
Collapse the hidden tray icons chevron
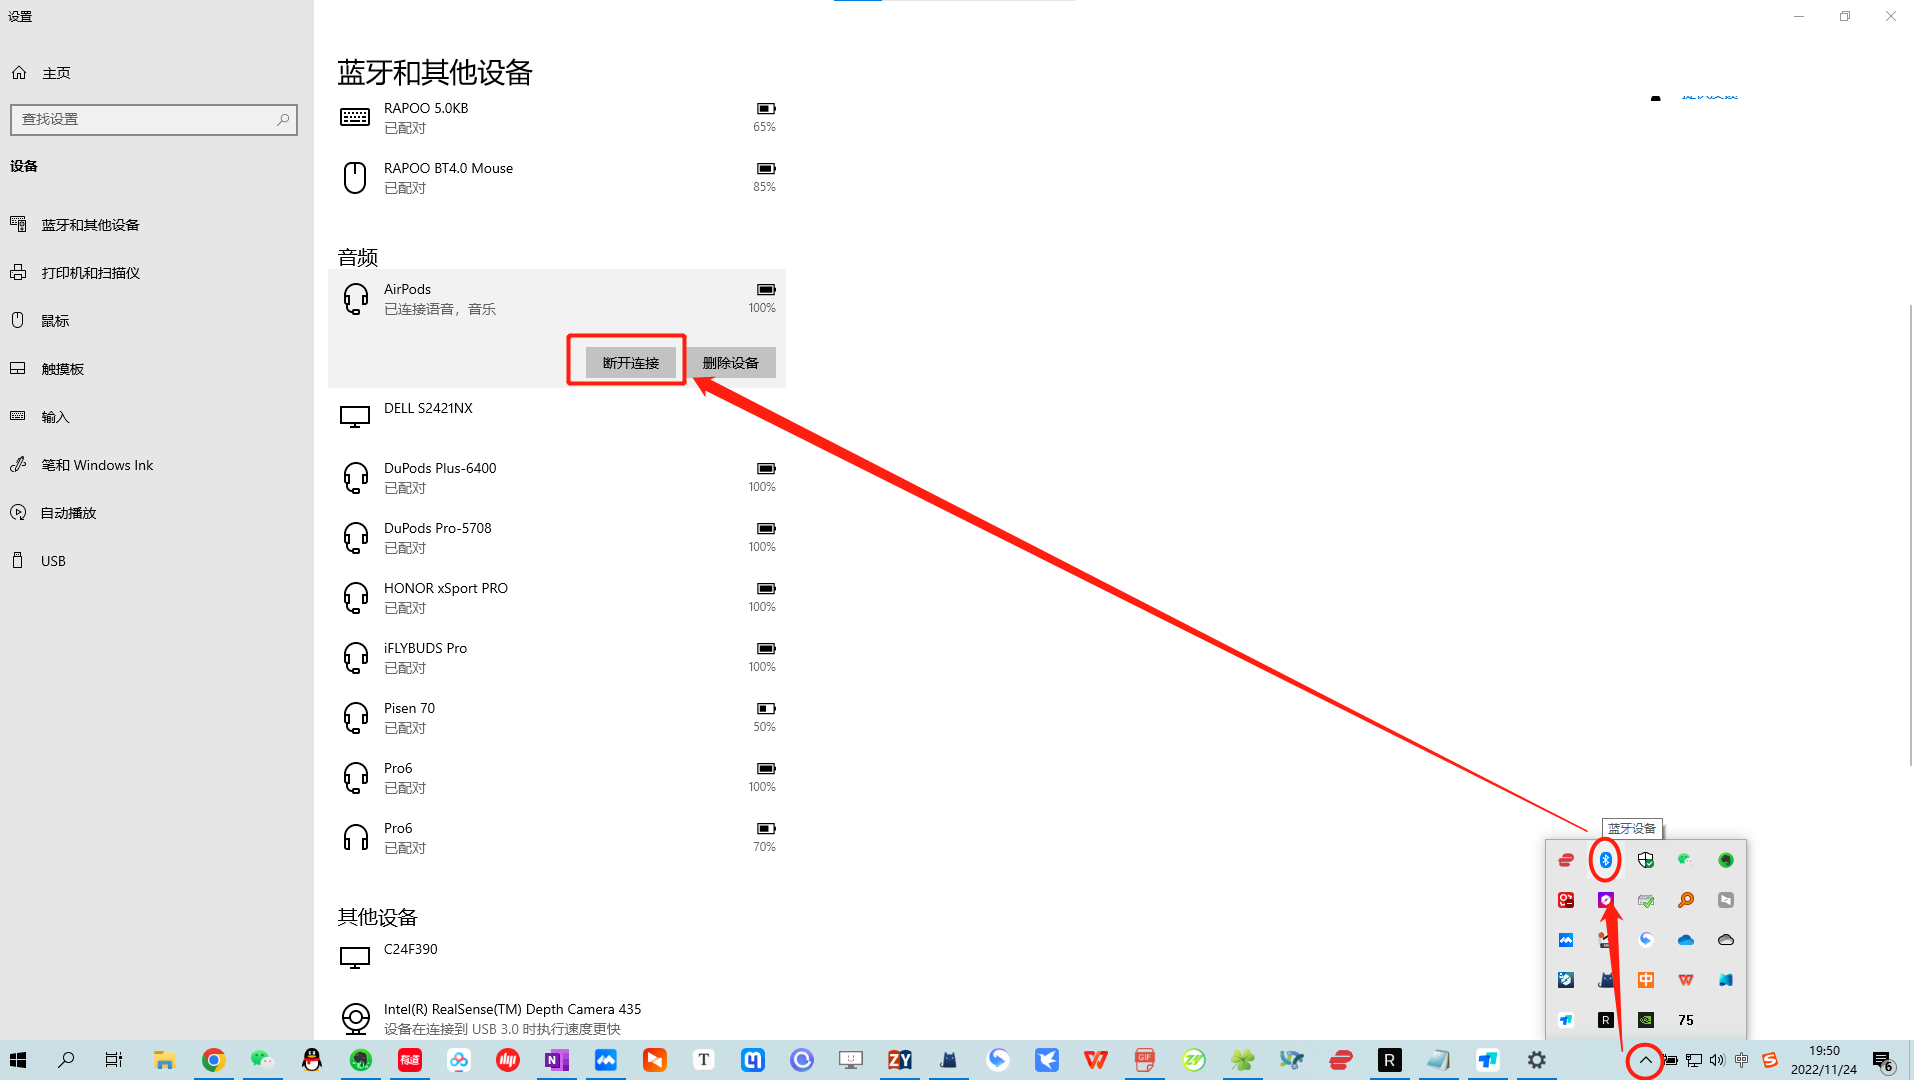1645,1060
